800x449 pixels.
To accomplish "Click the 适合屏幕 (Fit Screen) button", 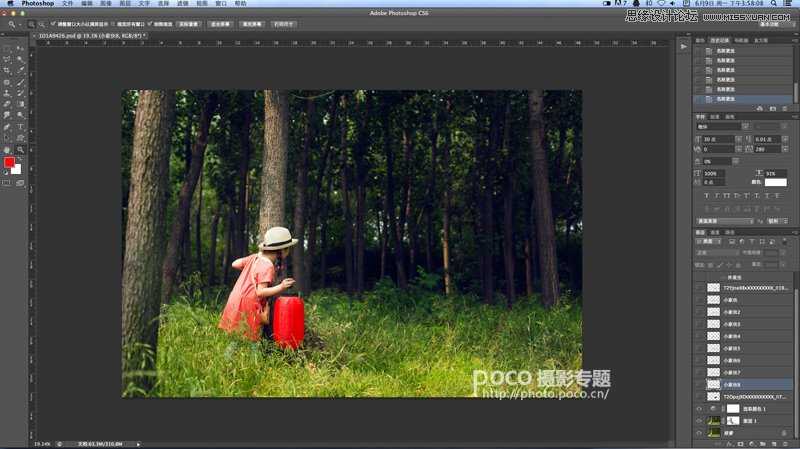I will (x=220, y=24).
